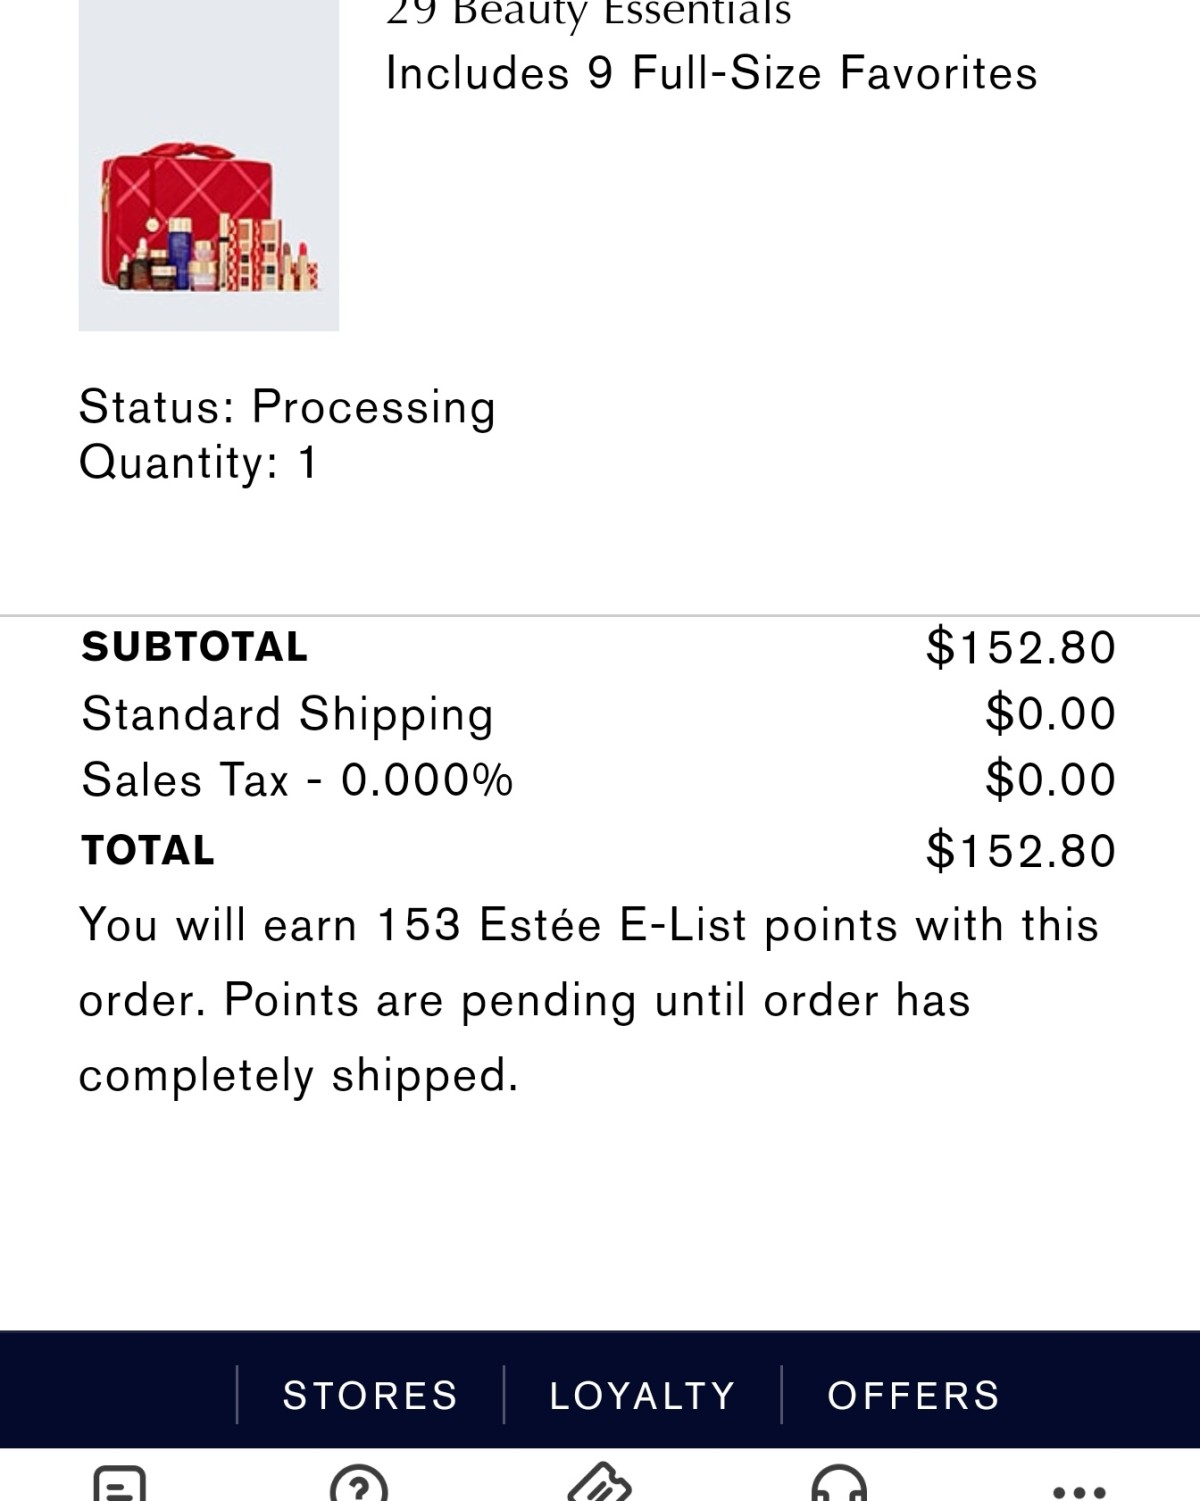
Task: Tap the Standard Shipping $0.00 value
Action: pos(1050,714)
